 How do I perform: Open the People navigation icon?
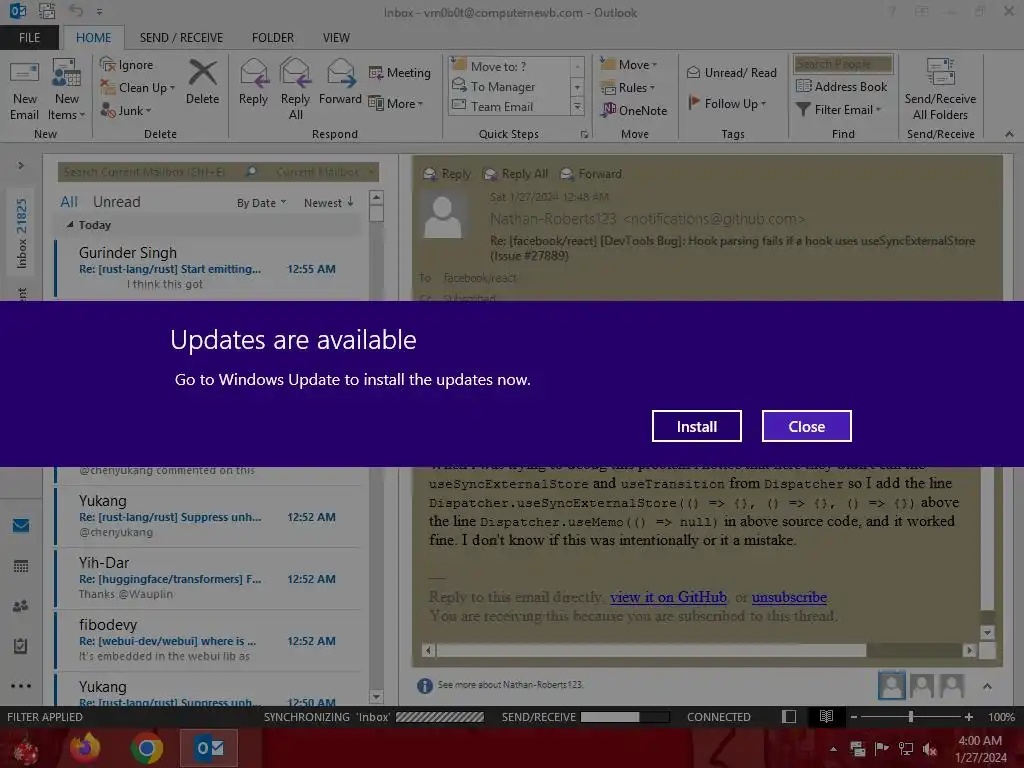(21, 606)
